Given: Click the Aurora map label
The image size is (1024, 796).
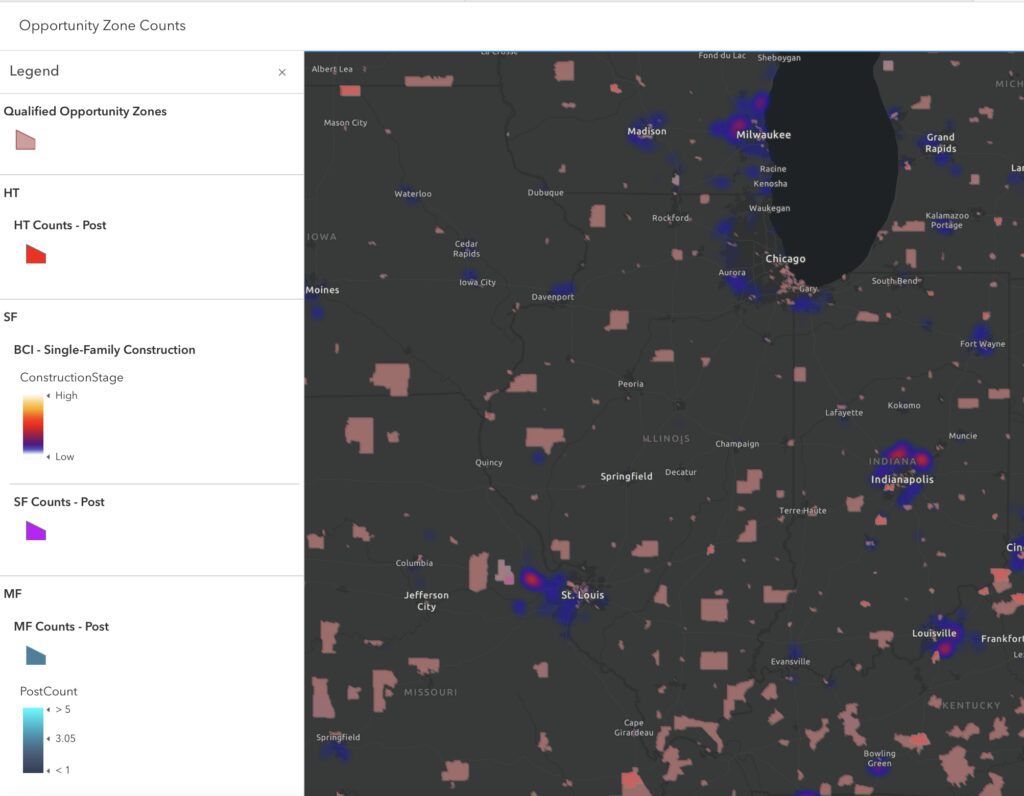Looking at the screenshot, I should pos(731,272).
